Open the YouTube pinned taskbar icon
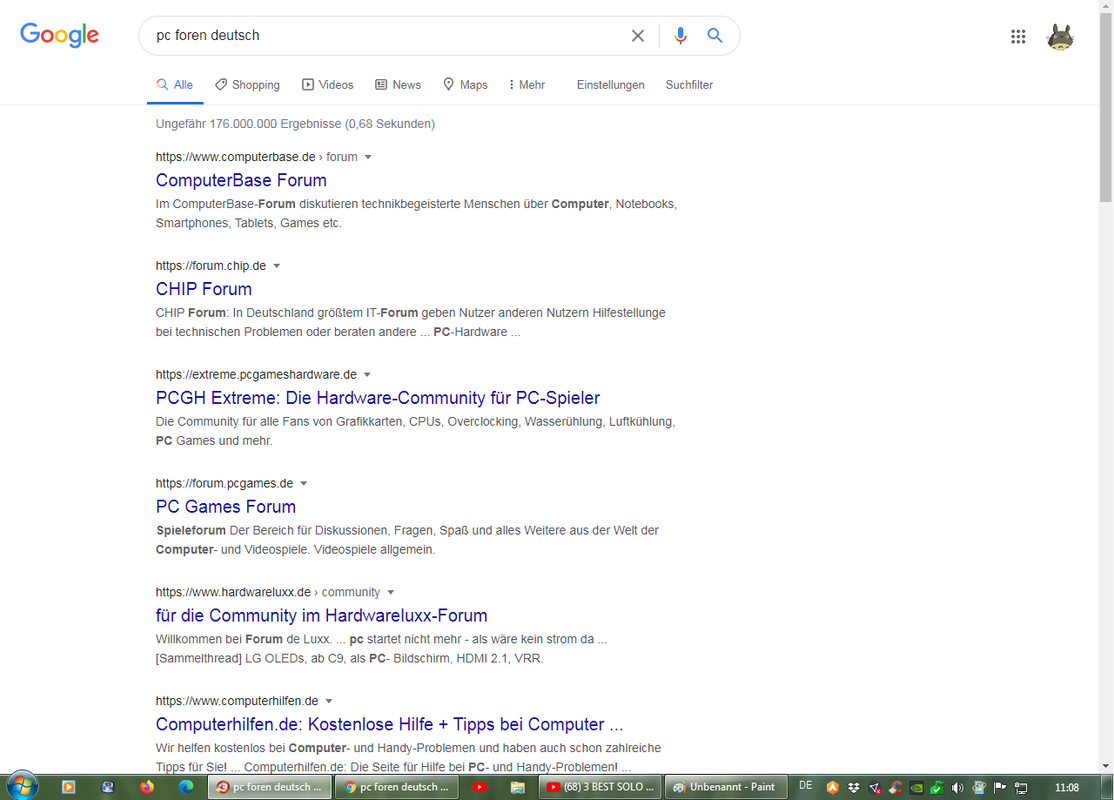1114x800 pixels. pyautogui.click(x=480, y=787)
